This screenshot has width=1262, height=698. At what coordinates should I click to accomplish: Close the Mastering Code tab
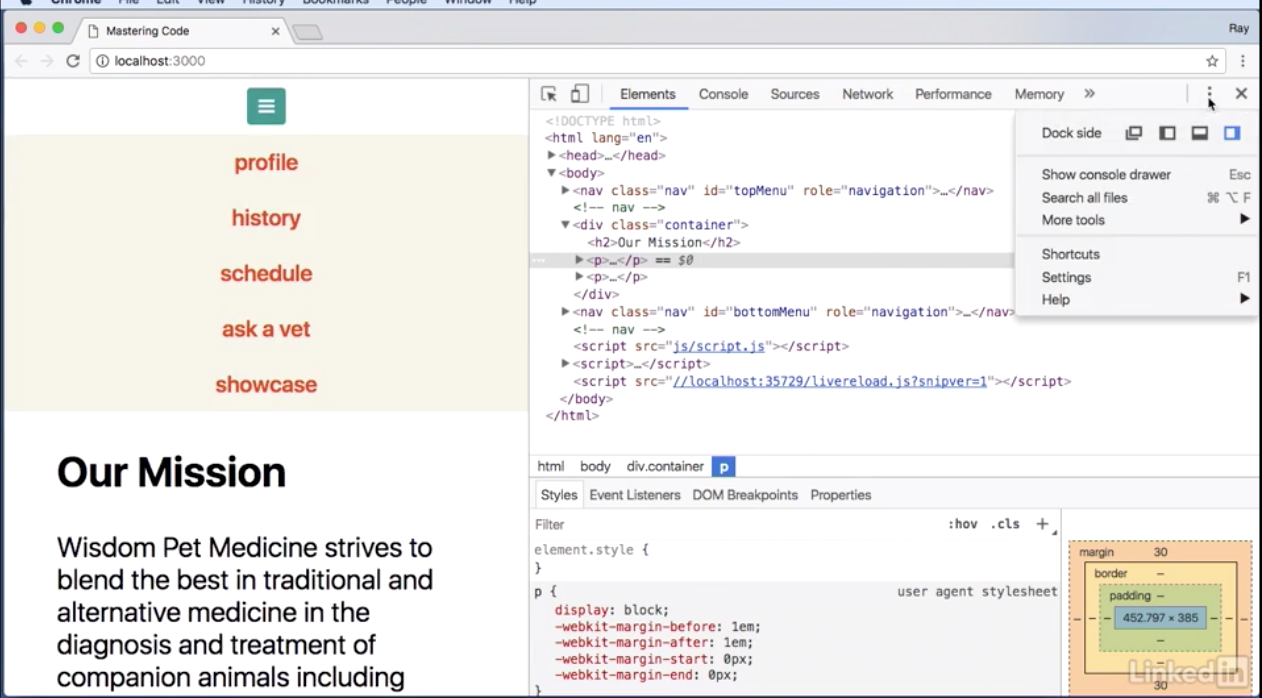click(x=276, y=31)
